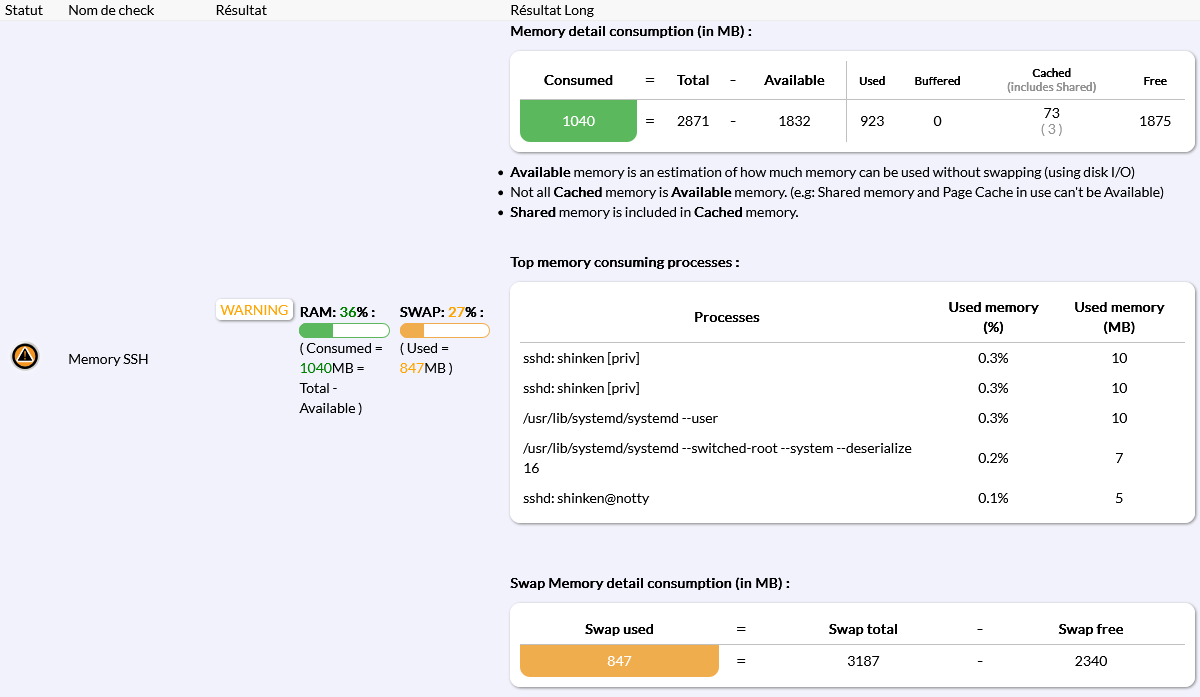The image size is (1200, 697).
Task: Click the Memory SSH check name
Action: pyautogui.click(x=108, y=358)
